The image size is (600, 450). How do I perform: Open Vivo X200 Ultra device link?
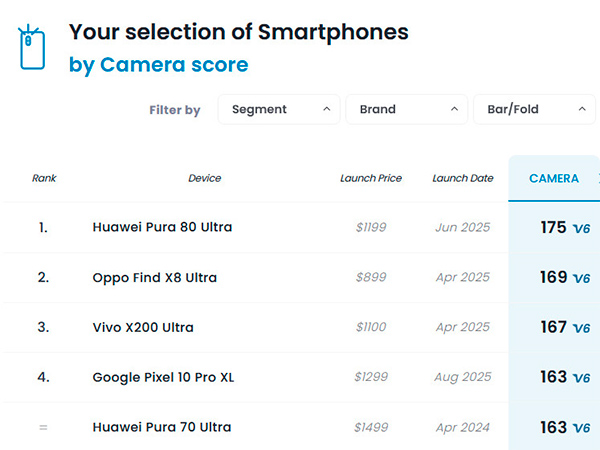143,327
